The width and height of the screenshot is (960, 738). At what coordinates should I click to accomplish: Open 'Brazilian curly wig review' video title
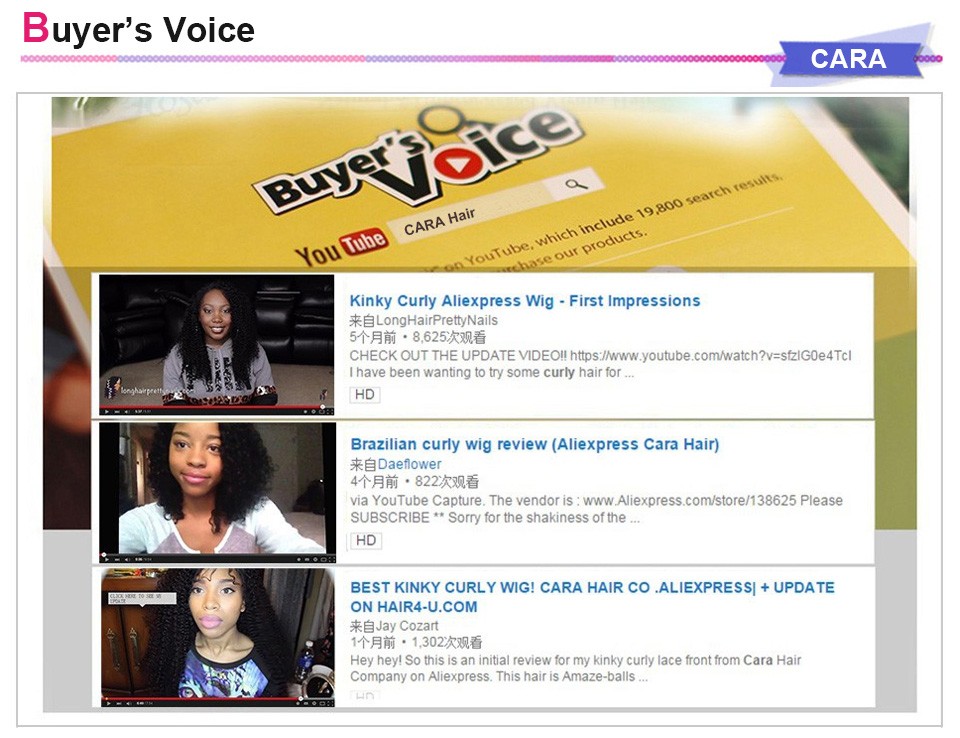click(x=534, y=445)
